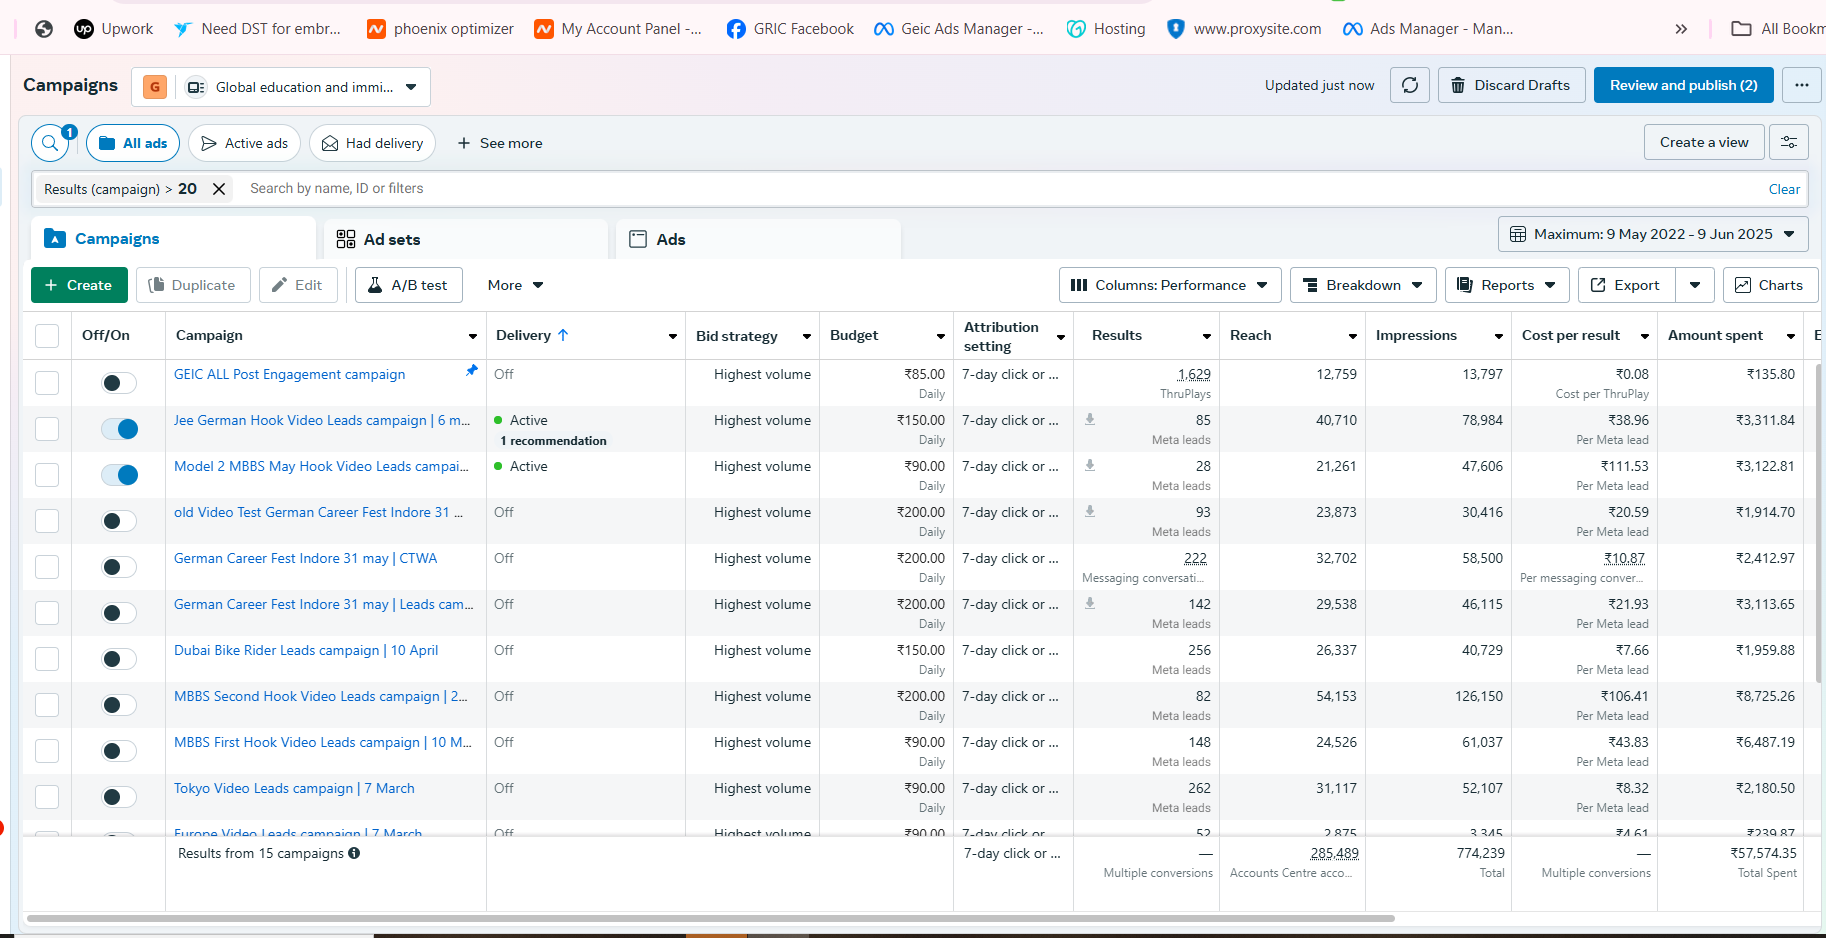Click the globe bookmark icon

point(44,29)
